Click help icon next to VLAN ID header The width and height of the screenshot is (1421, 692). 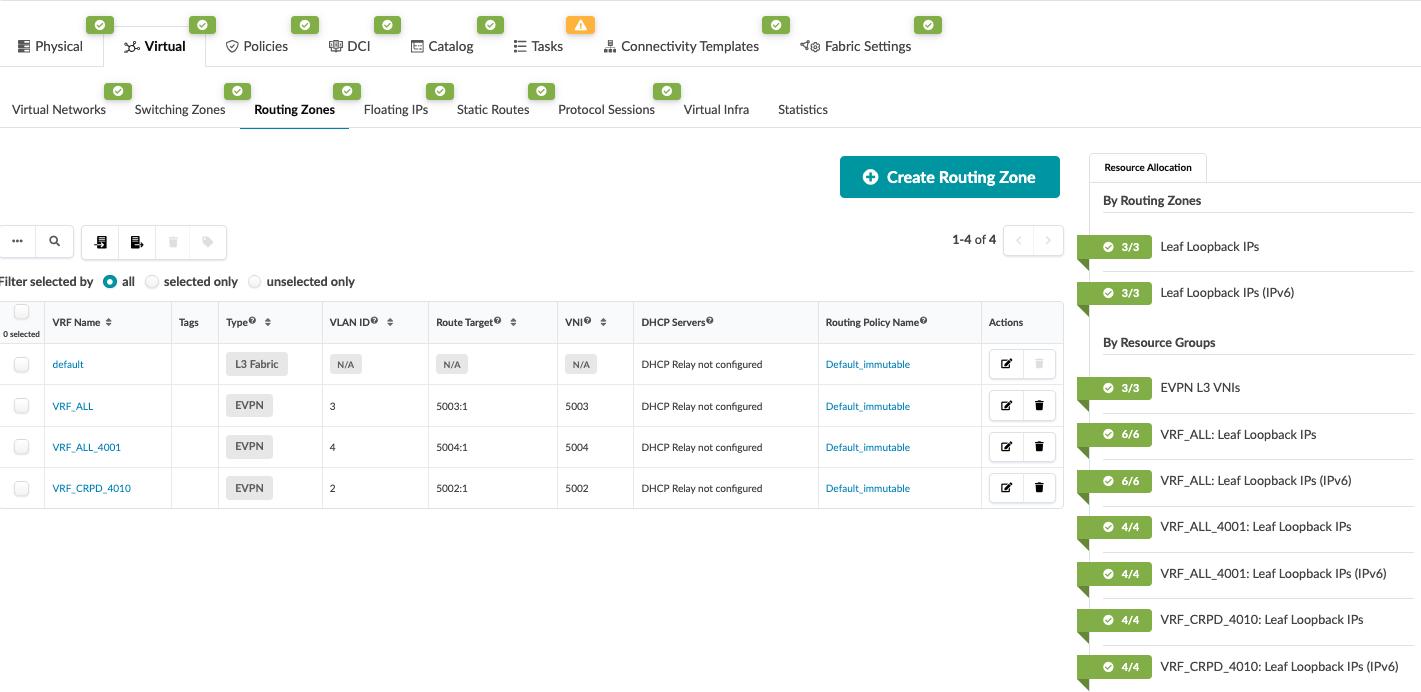coord(374,321)
